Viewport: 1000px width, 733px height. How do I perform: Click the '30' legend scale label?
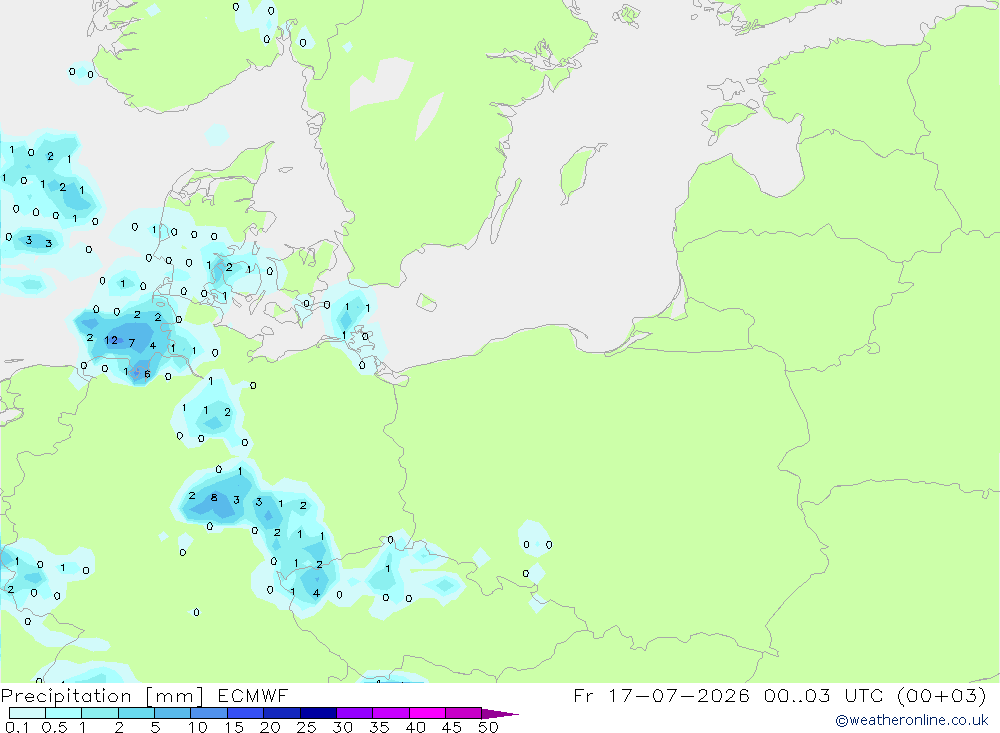(x=343, y=727)
